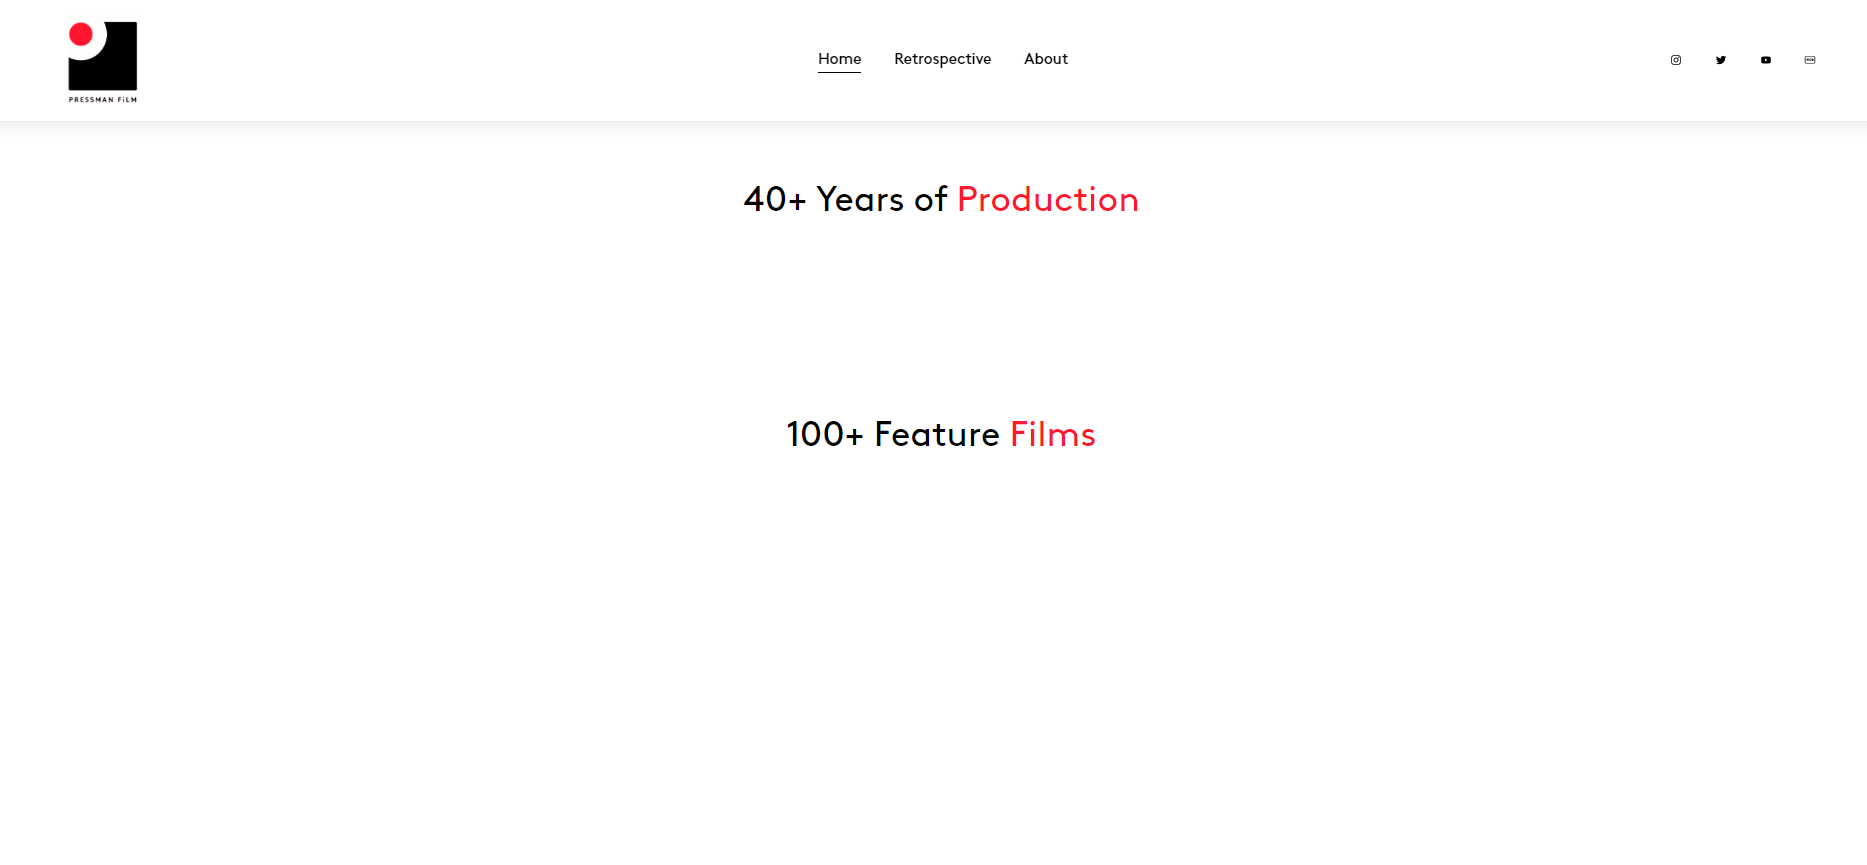Click the "100+" number in heading
The image size is (1867, 865).
824,435
